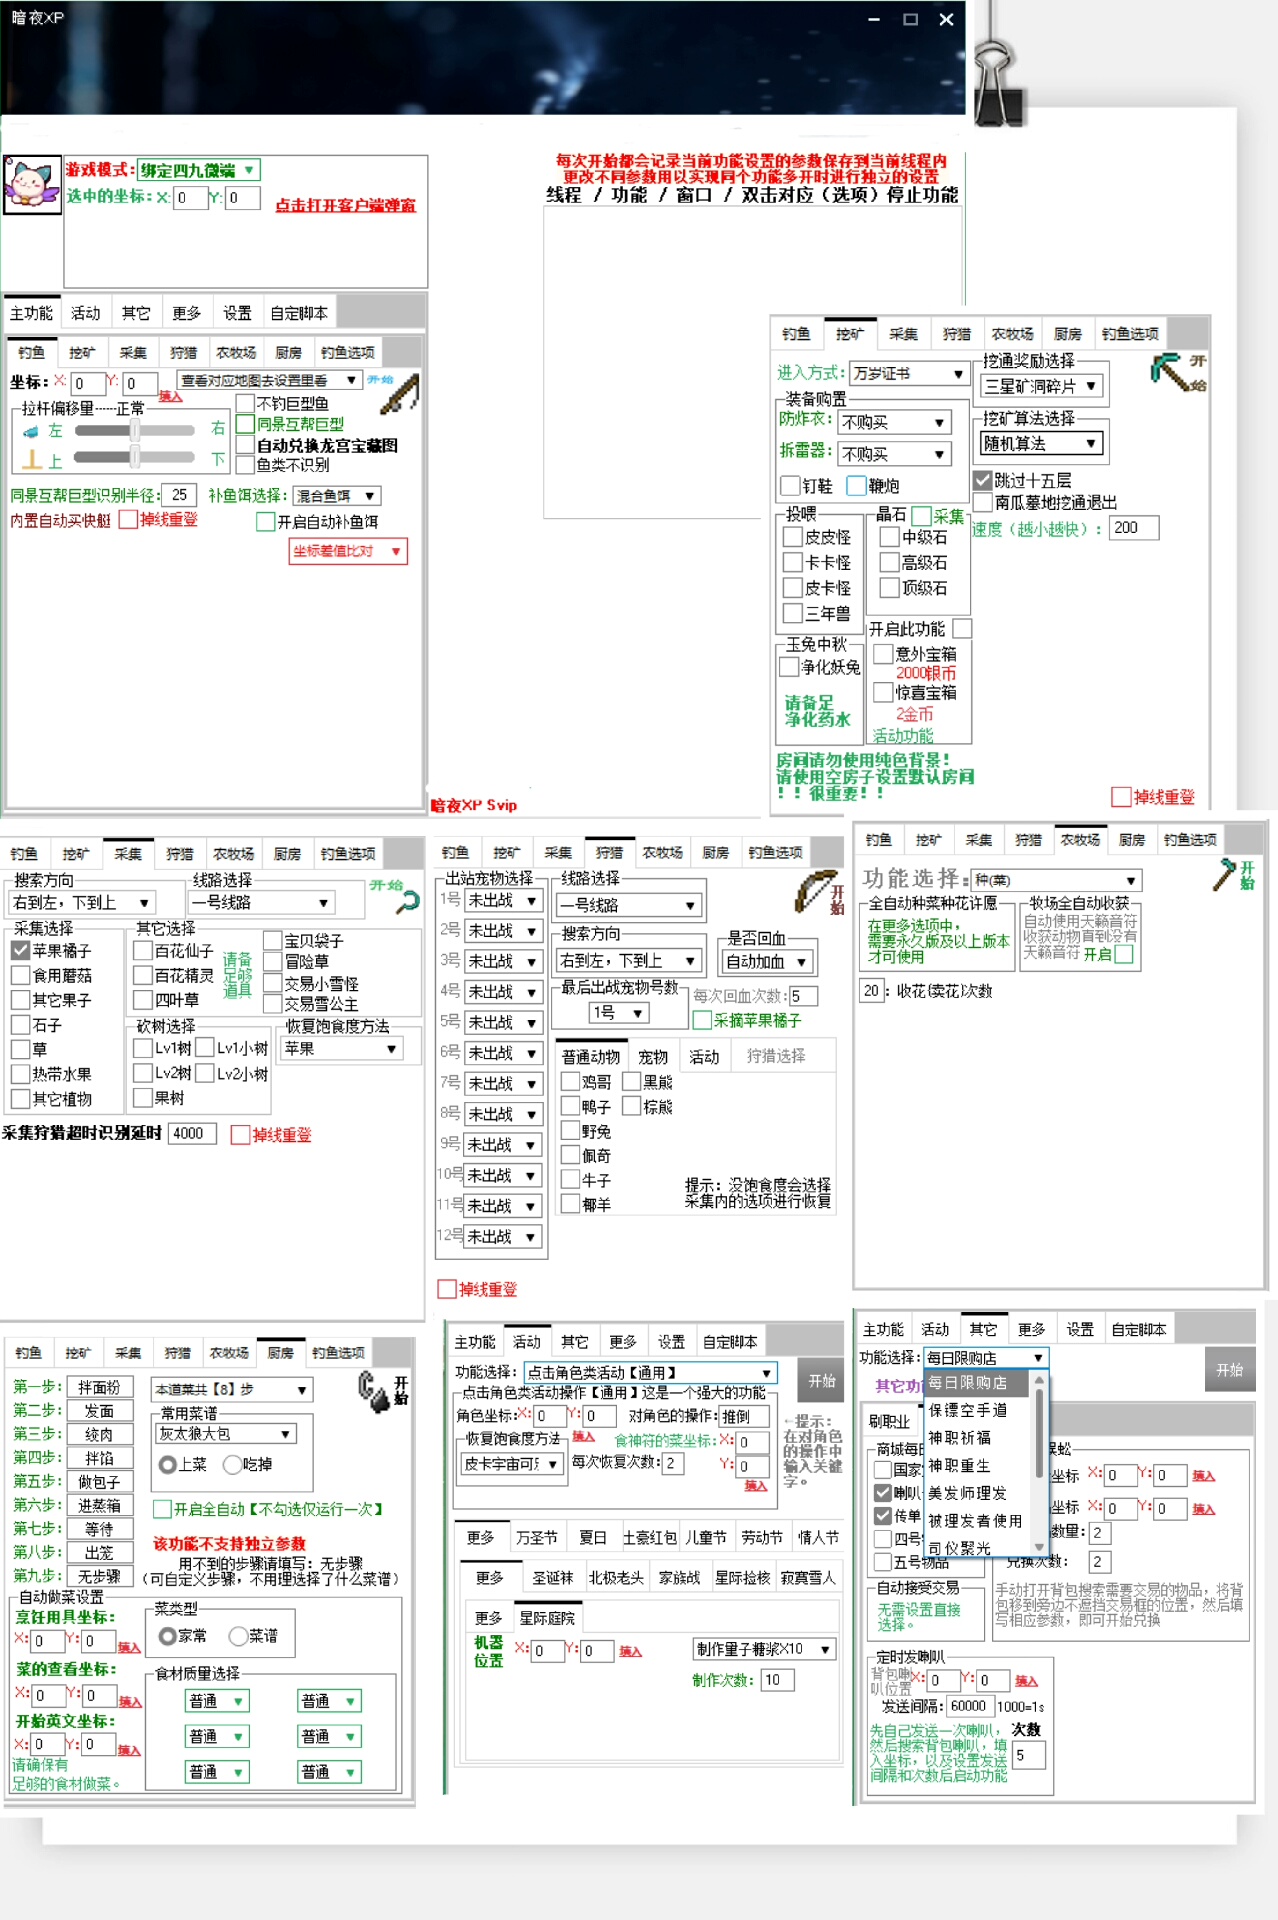Uncheck 跳过十五层 in mining panel
The height and width of the screenshot is (1920, 1278).
pos(982,480)
